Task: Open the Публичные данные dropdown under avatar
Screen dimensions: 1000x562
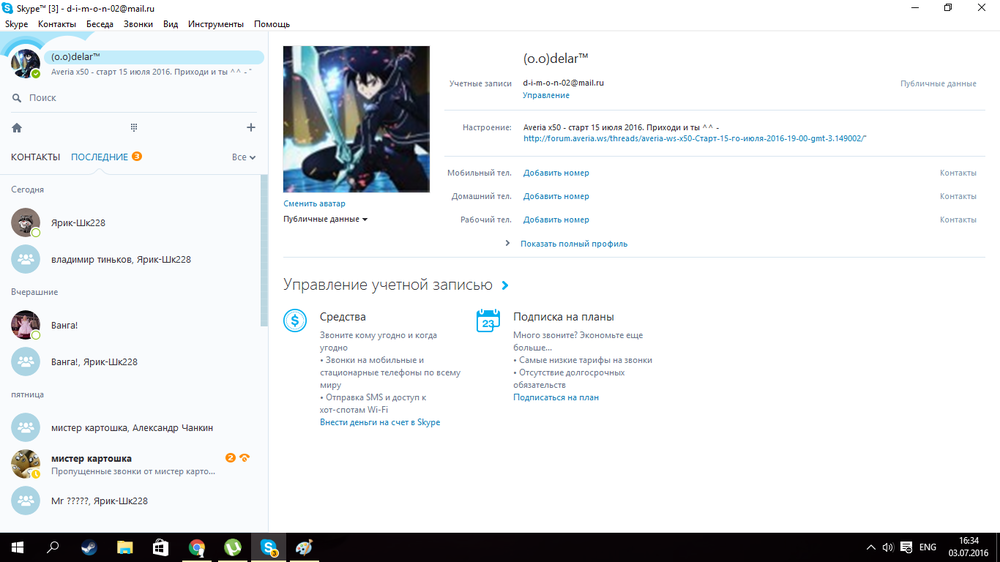Action: [x=325, y=219]
